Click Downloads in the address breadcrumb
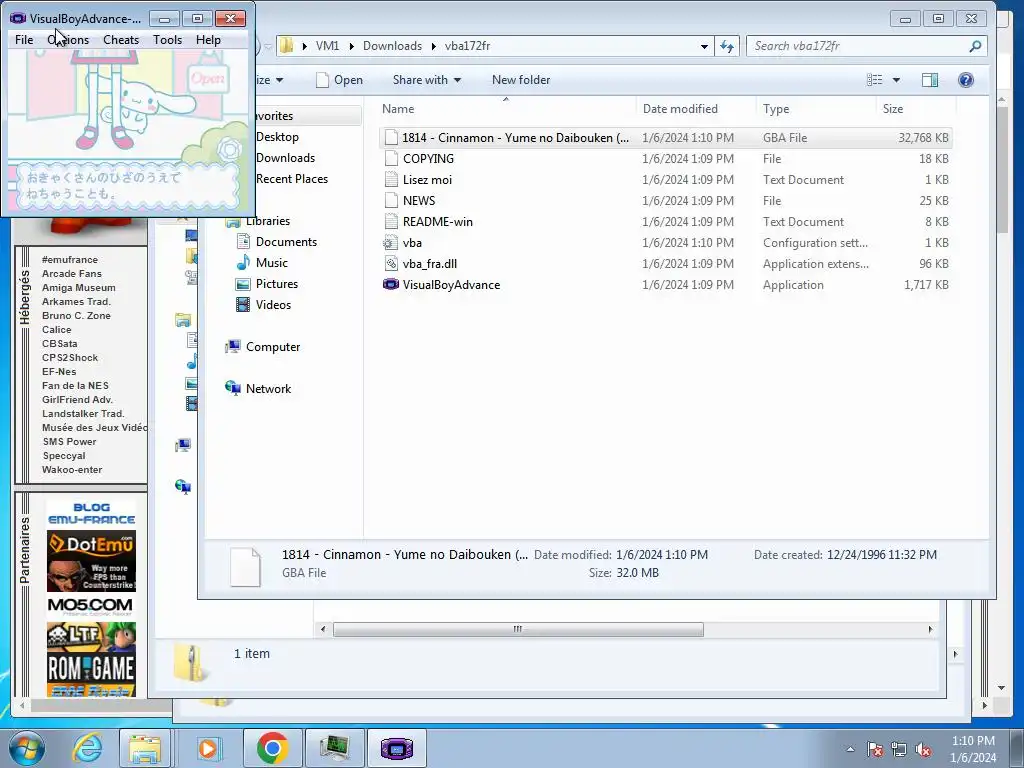Viewport: 1024px width, 768px height. tap(392, 46)
